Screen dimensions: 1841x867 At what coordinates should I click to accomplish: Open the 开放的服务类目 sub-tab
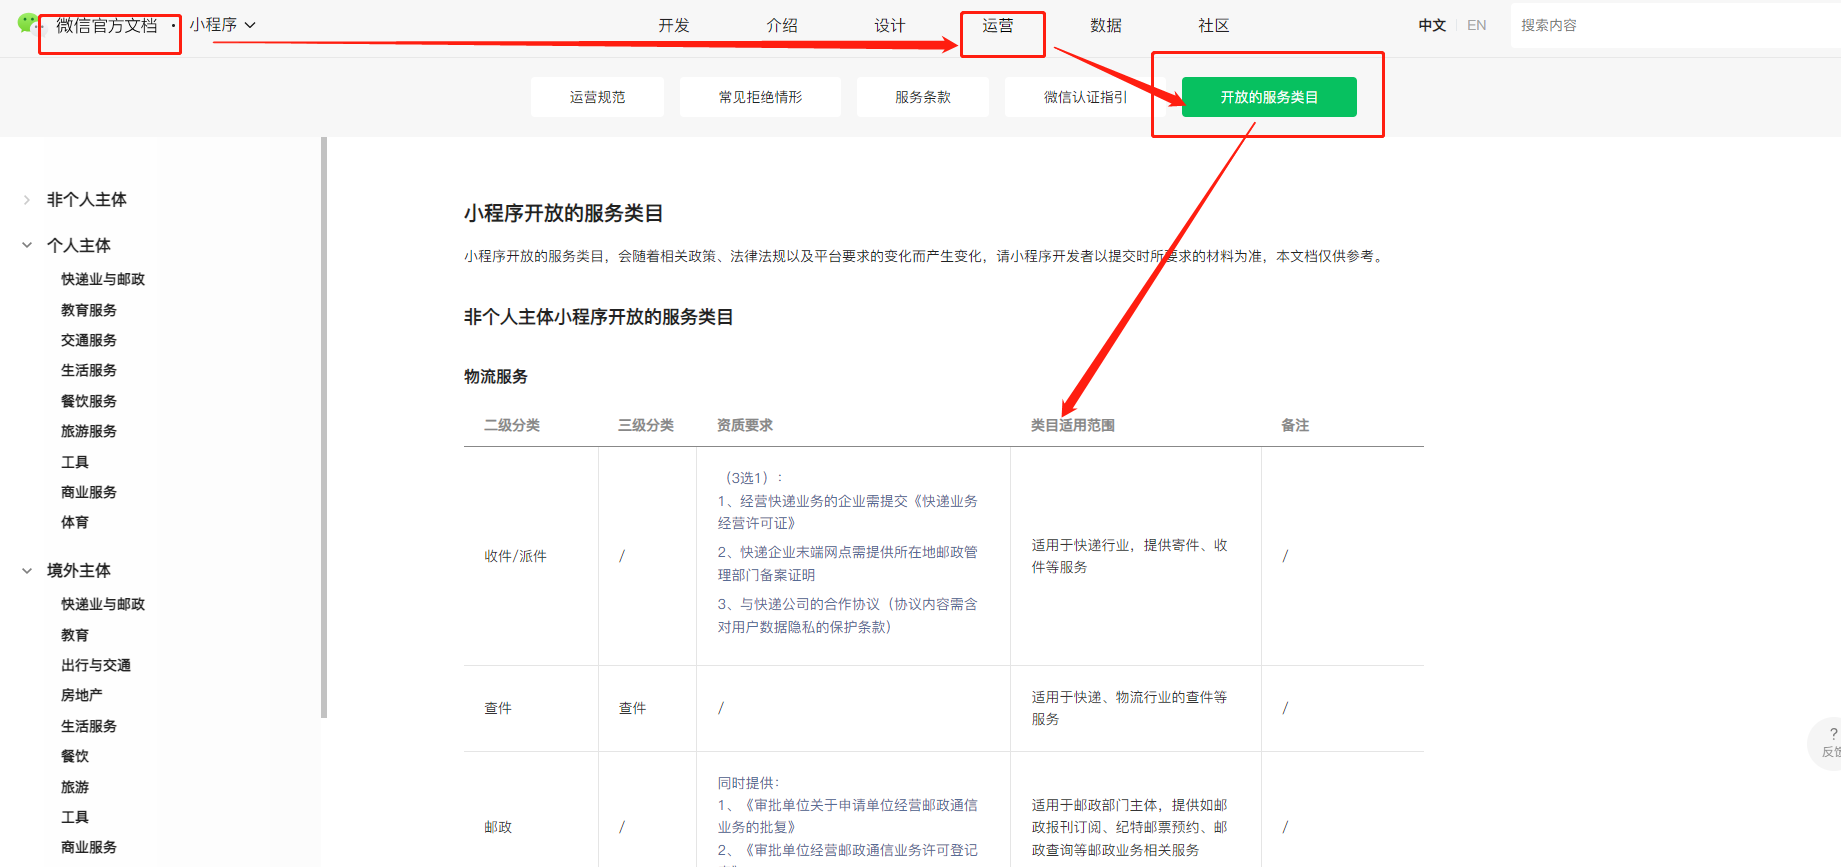(x=1269, y=97)
